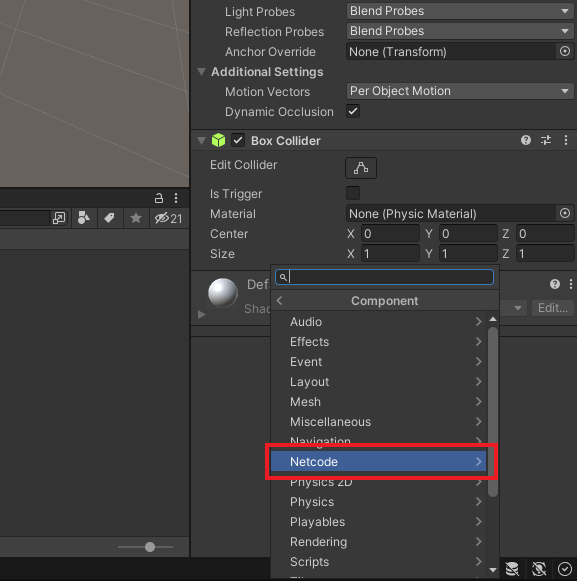The image size is (577, 581).
Task: Open the Event component category
Action: (378, 362)
